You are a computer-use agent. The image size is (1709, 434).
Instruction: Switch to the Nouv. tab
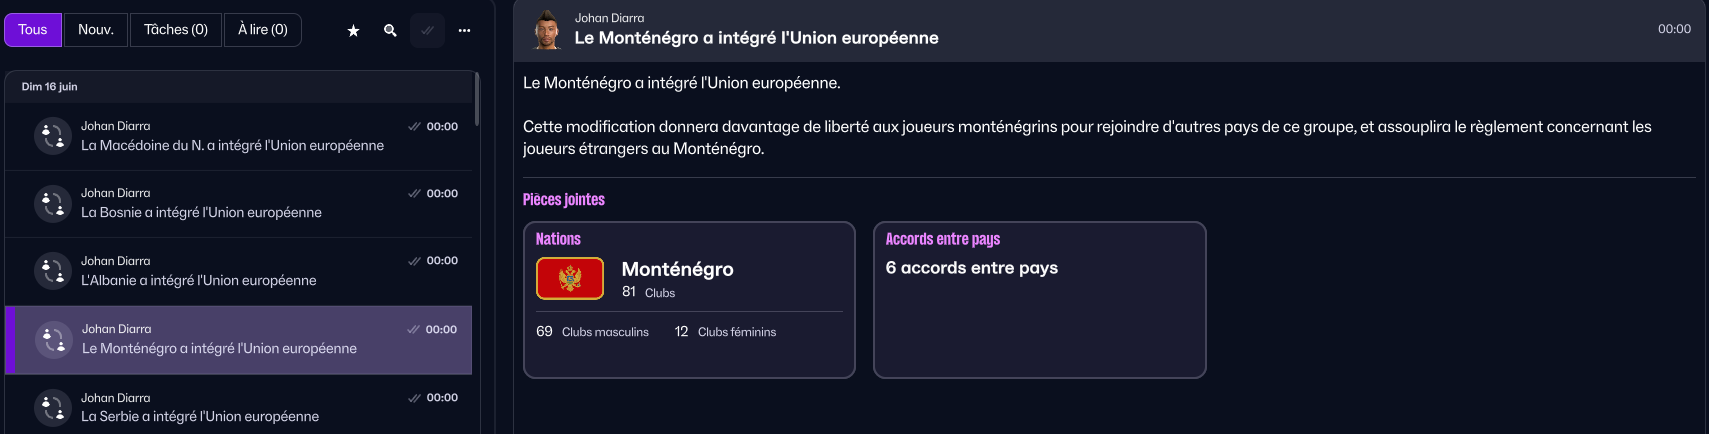(96, 30)
